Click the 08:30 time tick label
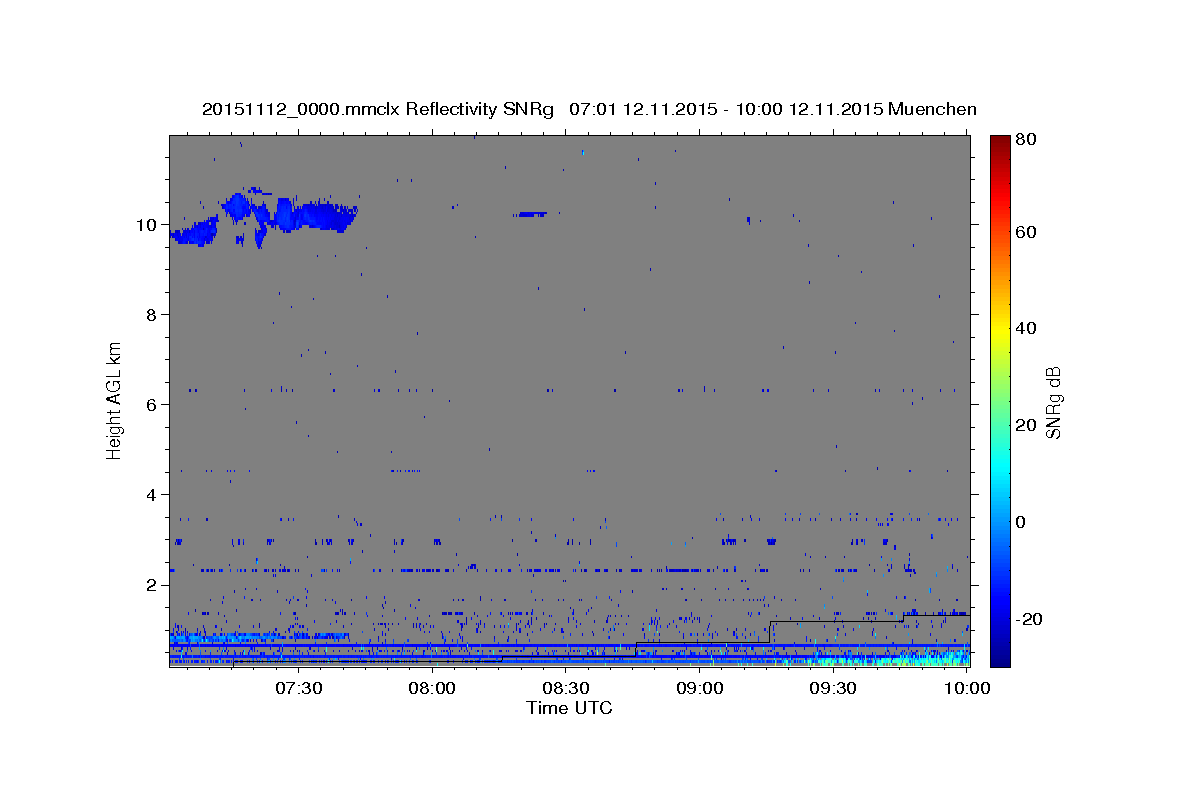 [x=565, y=688]
